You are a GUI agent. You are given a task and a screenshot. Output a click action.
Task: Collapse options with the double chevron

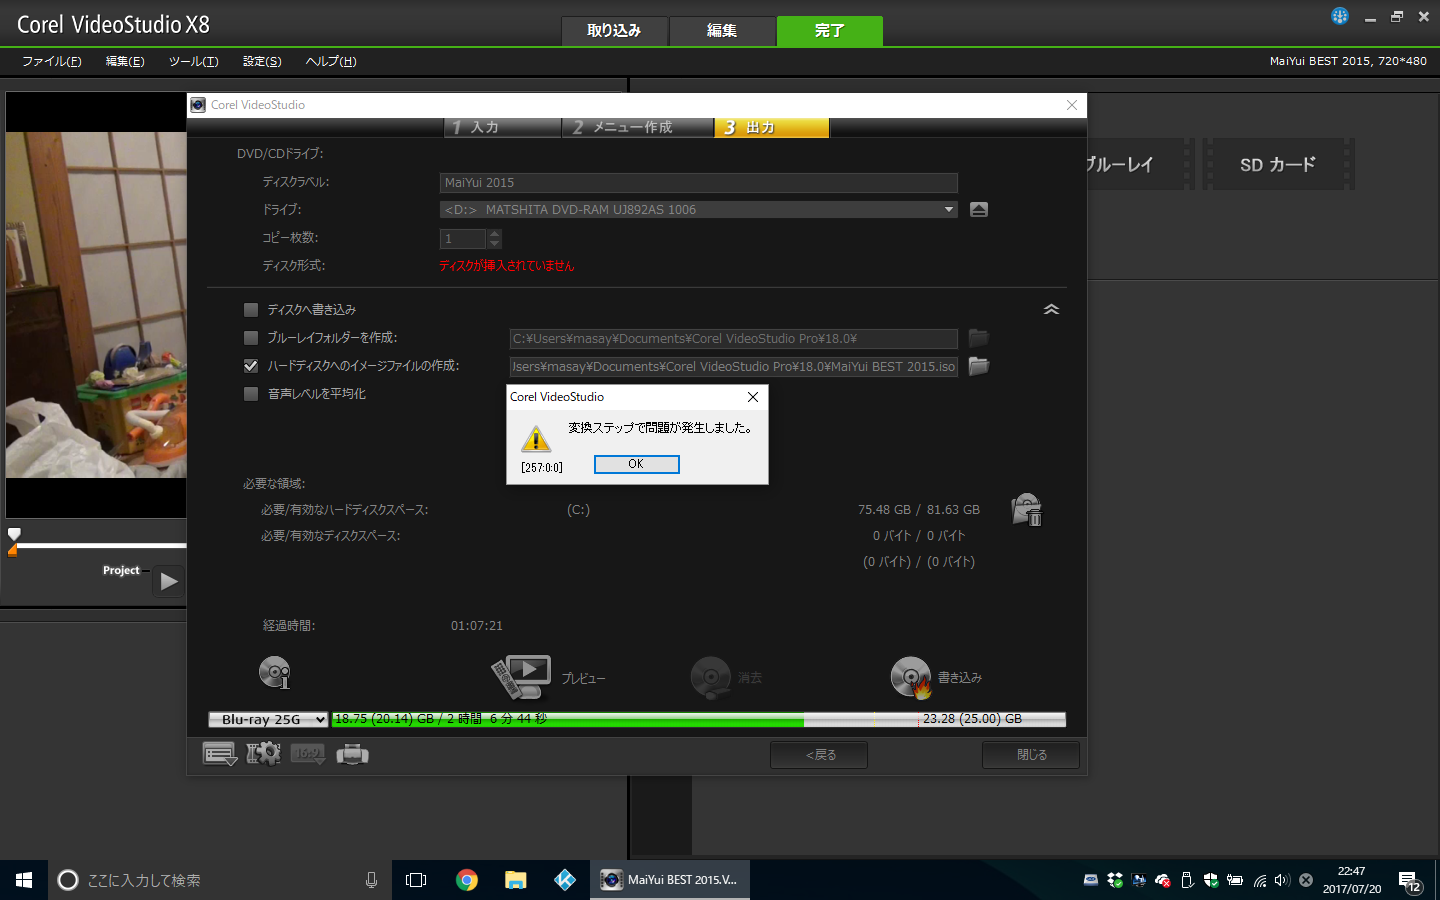[1051, 310]
